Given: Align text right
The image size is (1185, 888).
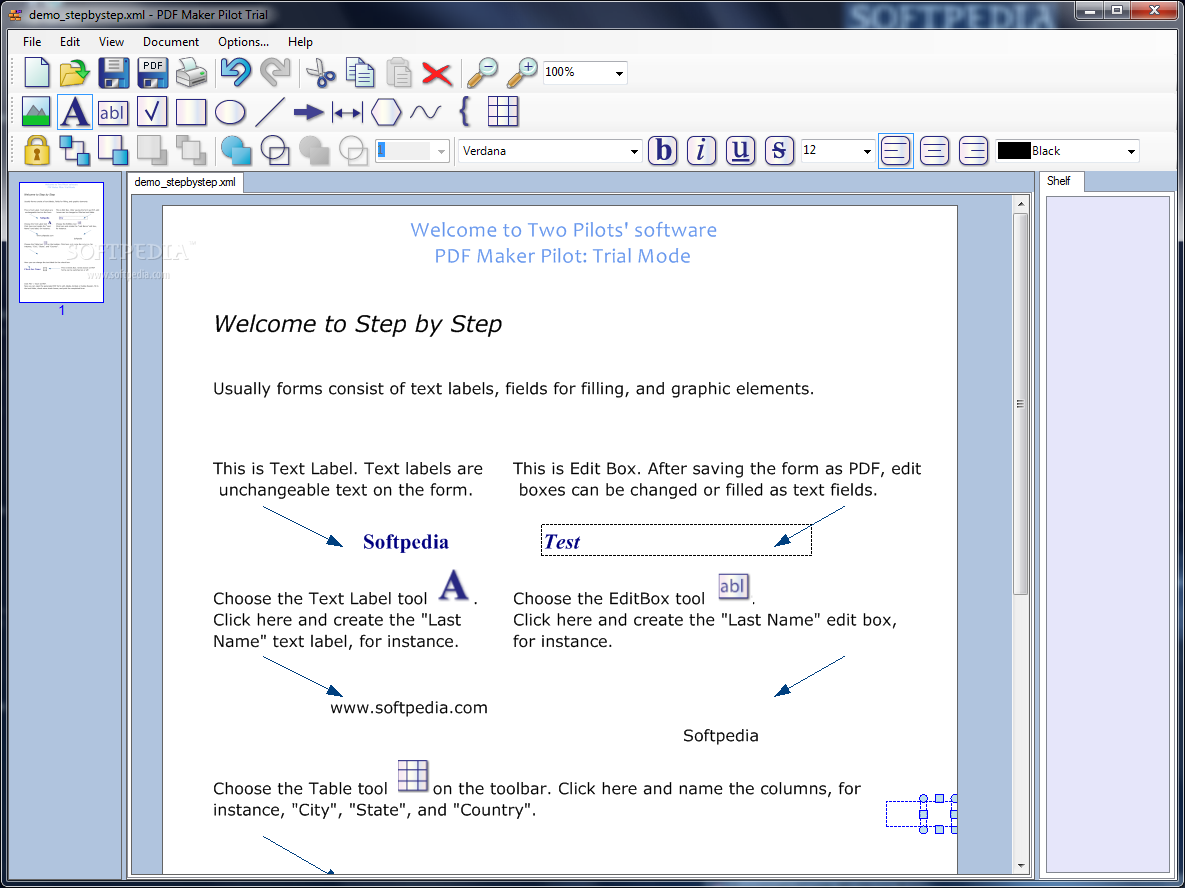Looking at the screenshot, I should [x=973, y=150].
